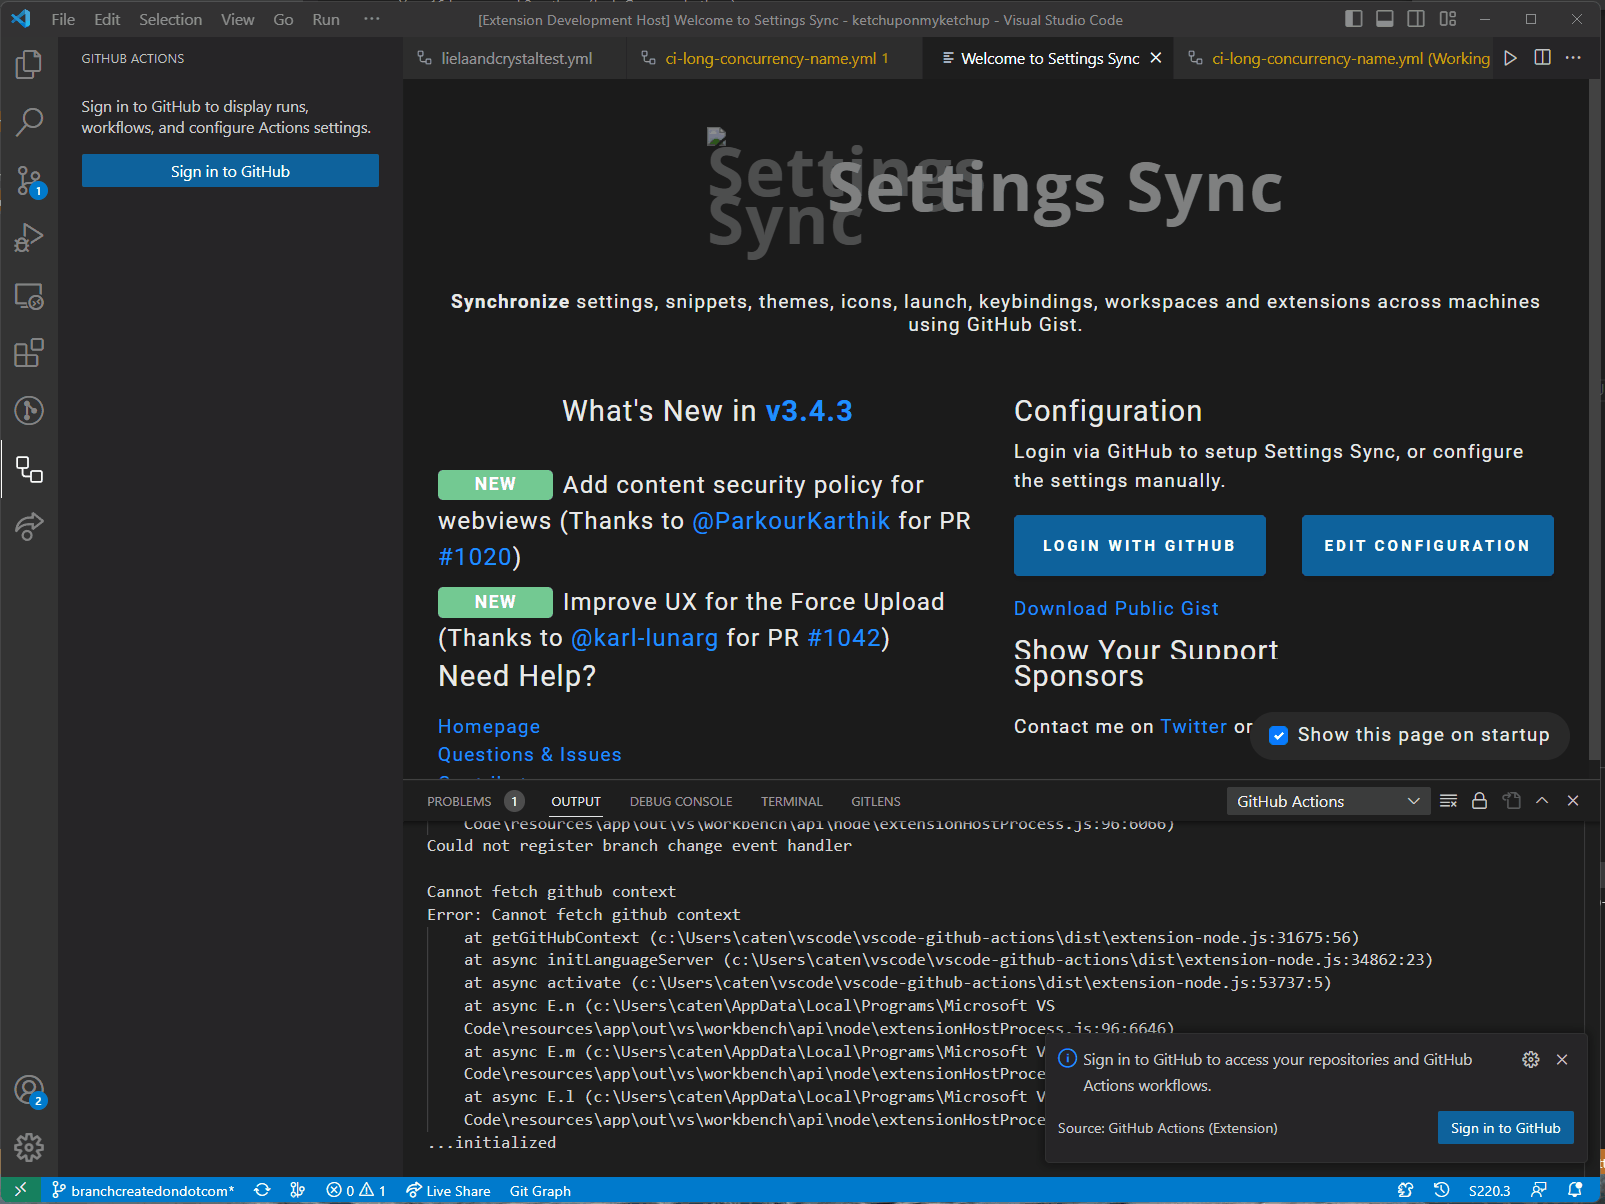Toggle the bottom panel layout icon
This screenshot has width=1605, height=1204.
(x=1385, y=19)
